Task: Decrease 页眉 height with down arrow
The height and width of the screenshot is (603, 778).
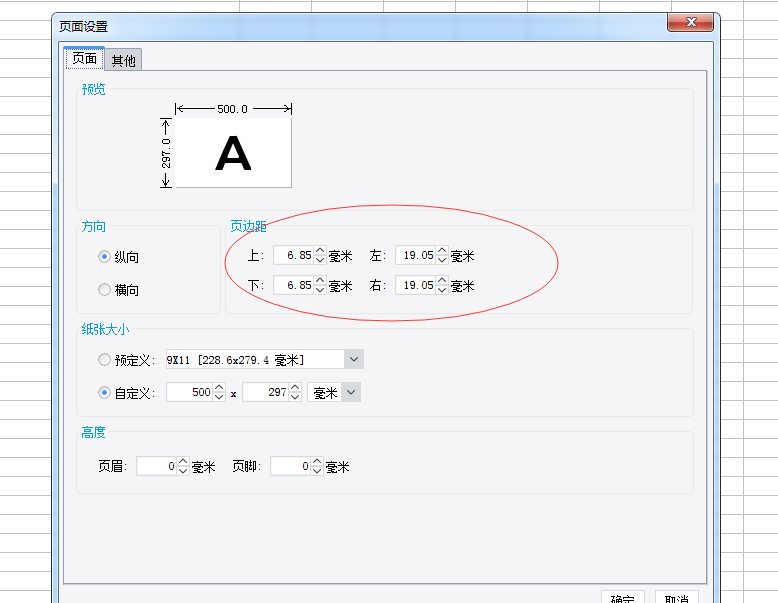Action: click(183, 471)
